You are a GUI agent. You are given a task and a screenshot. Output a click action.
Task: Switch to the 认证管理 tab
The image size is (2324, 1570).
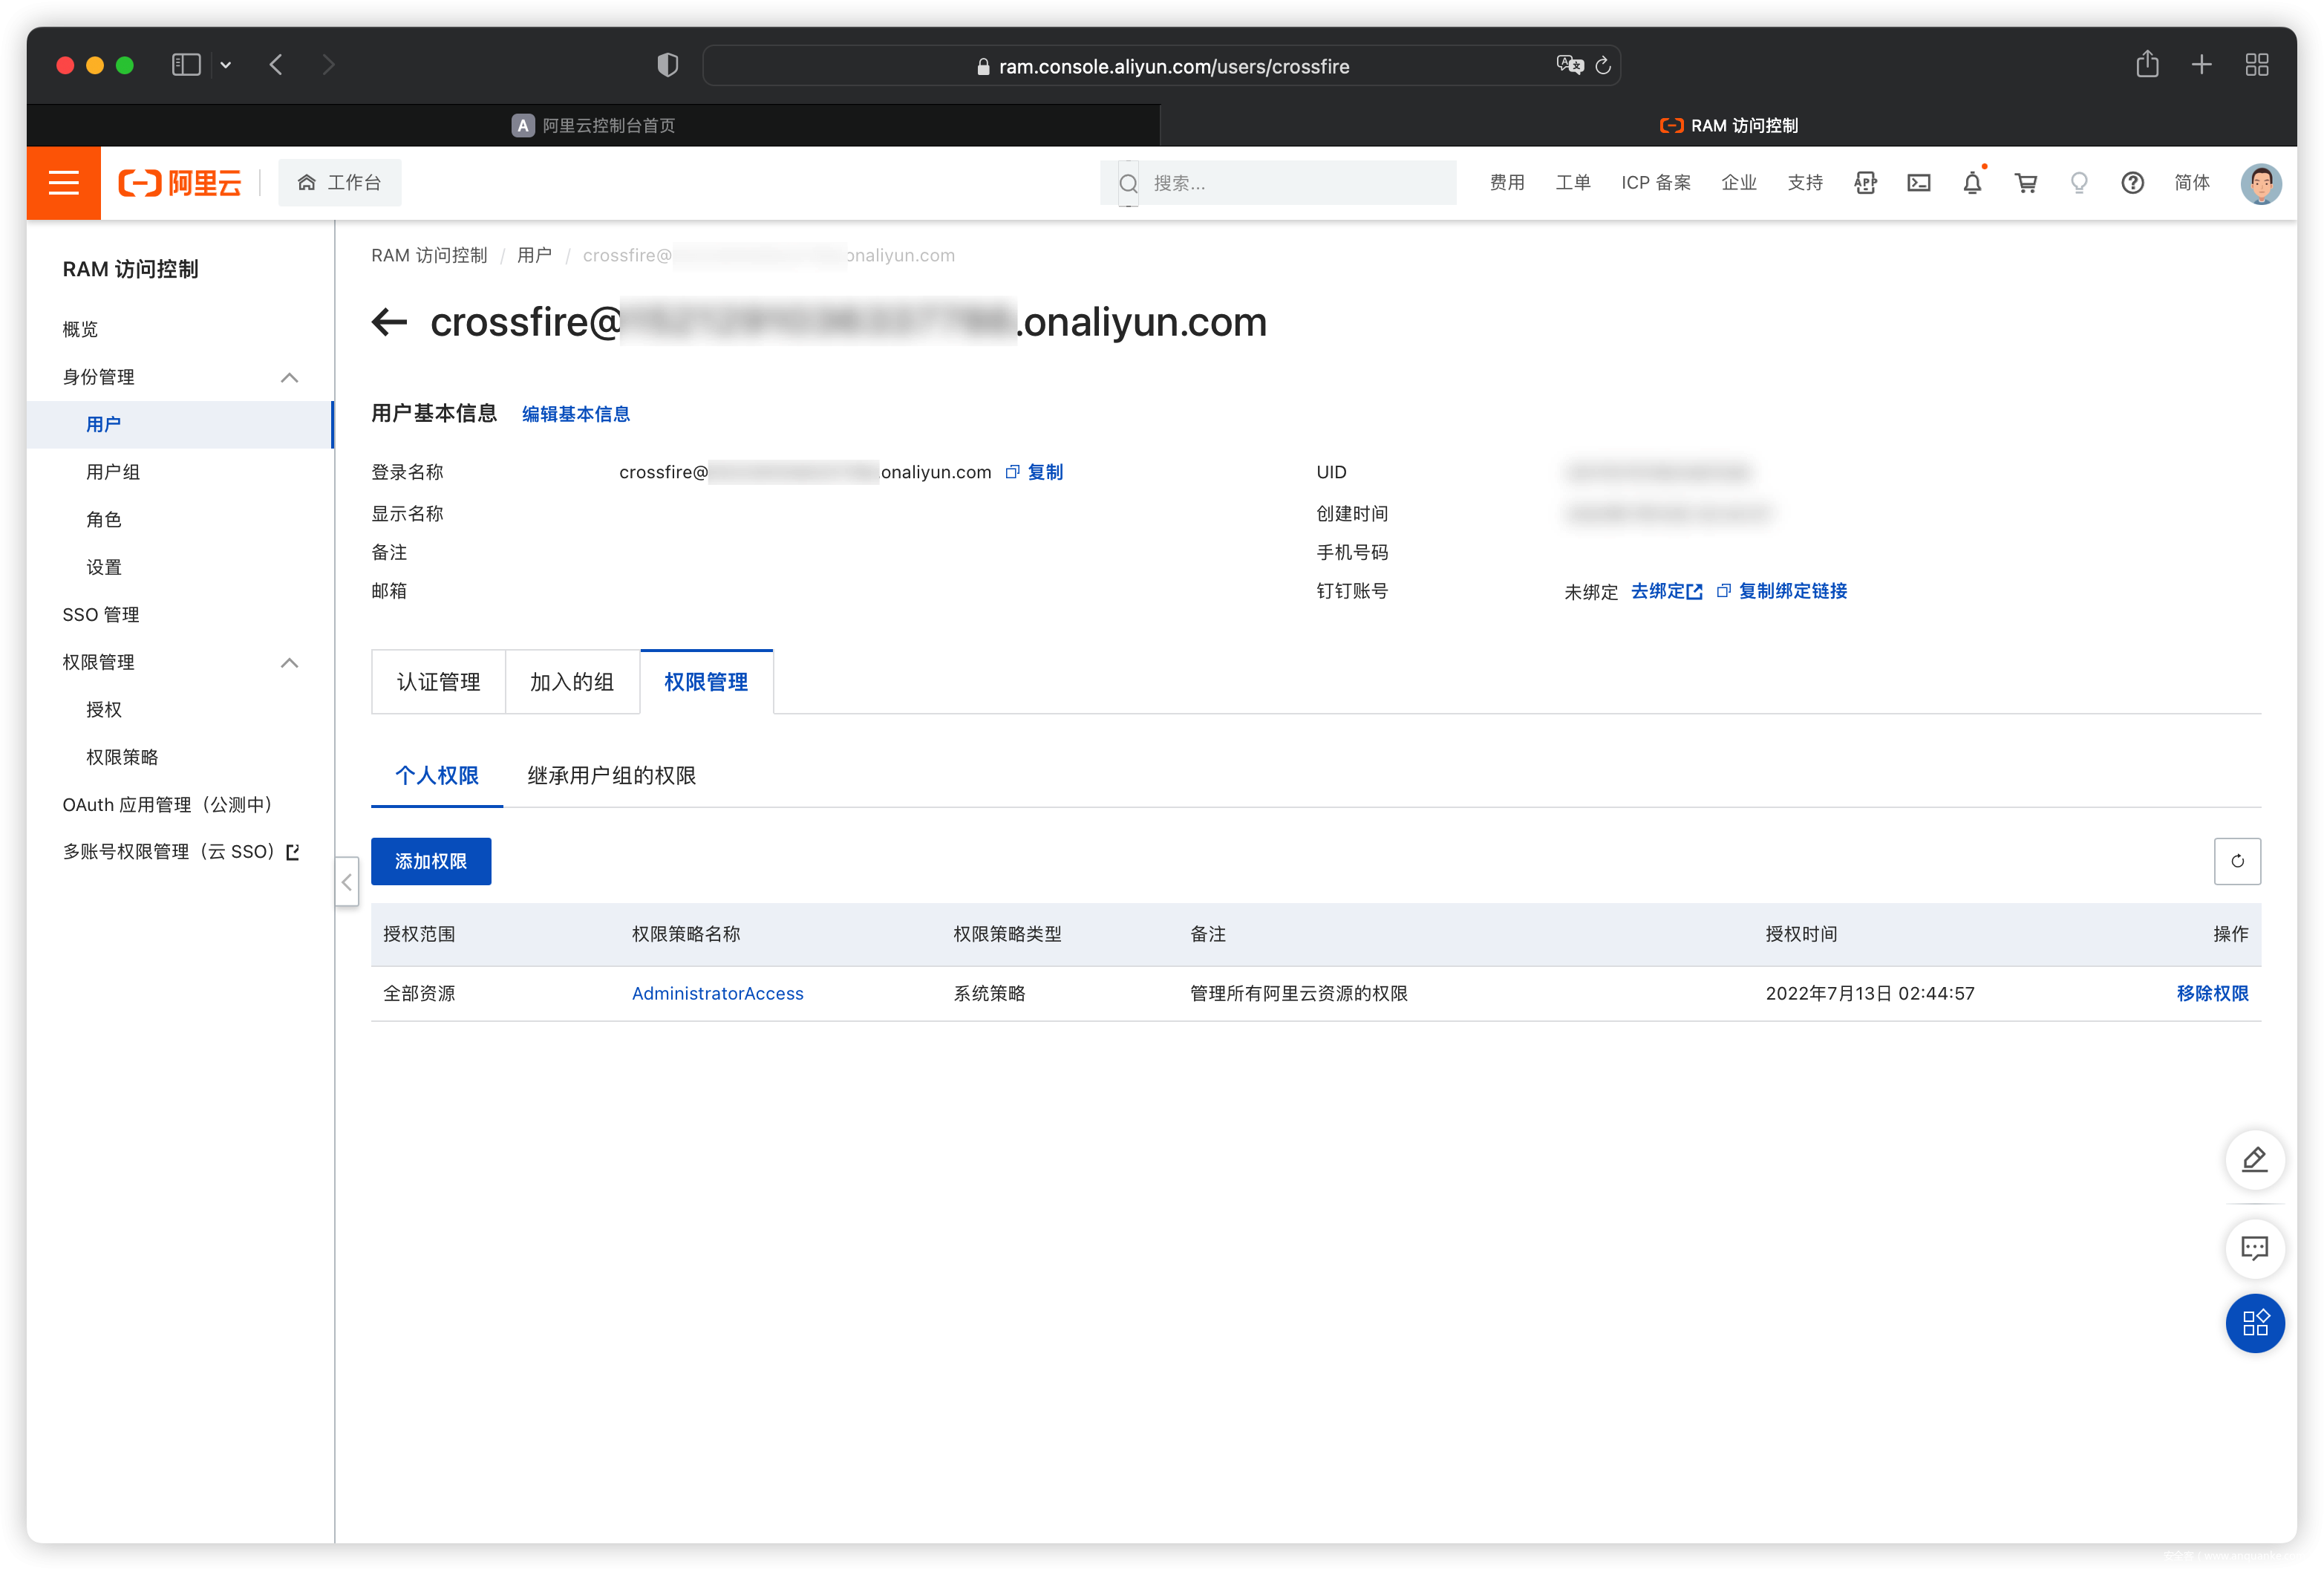click(x=438, y=682)
